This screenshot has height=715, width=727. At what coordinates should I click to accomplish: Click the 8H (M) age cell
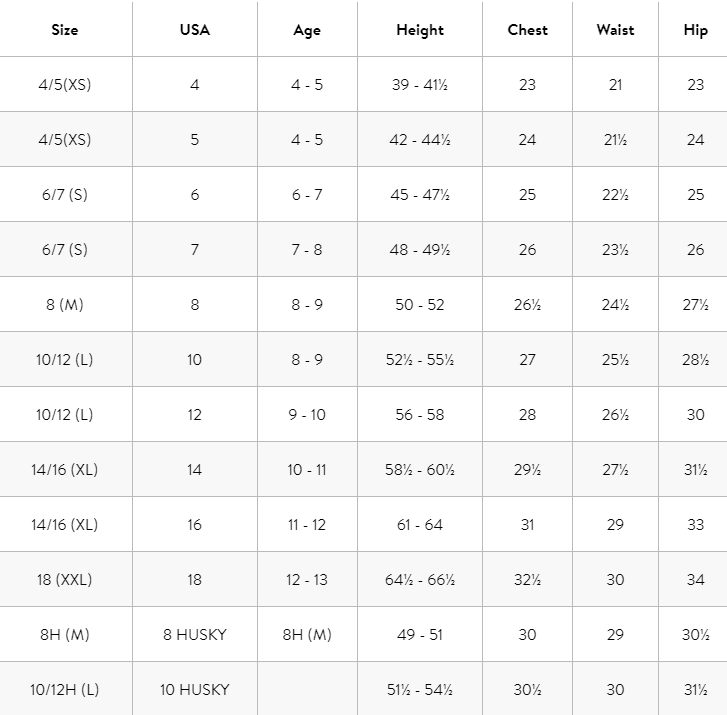click(x=307, y=634)
